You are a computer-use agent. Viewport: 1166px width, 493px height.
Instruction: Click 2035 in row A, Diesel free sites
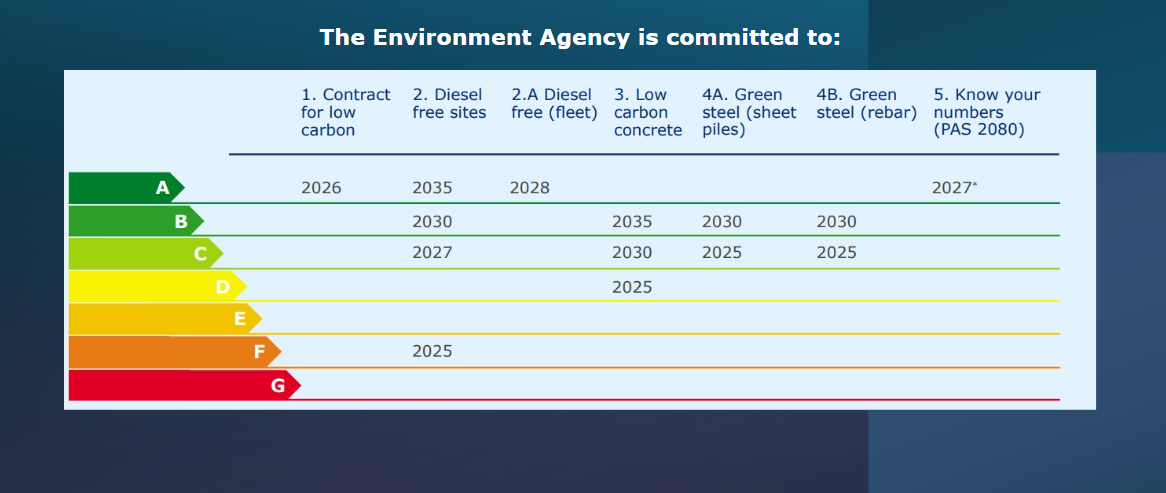click(432, 187)
